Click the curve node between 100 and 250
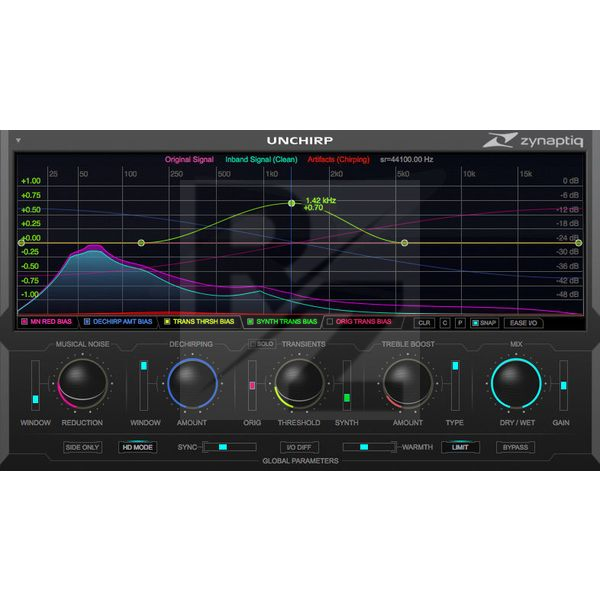600x600 pixels. coord(141,243)
